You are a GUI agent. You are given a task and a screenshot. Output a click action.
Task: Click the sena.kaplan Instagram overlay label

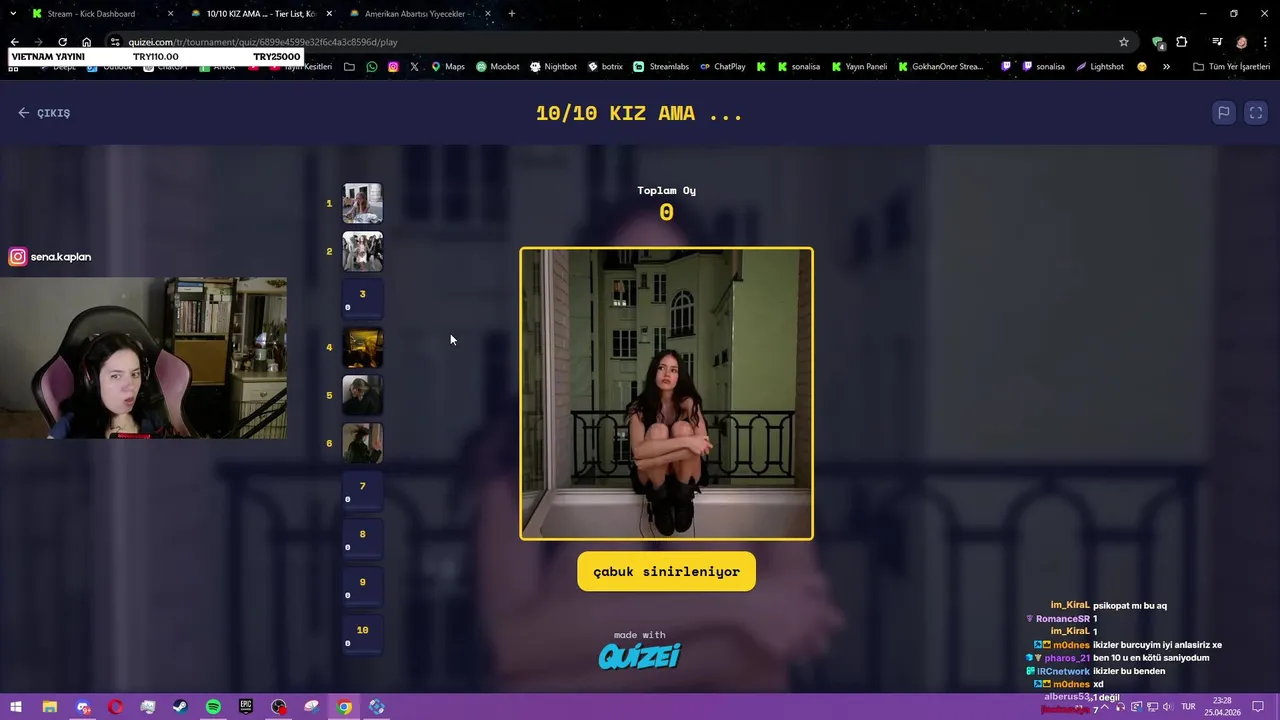[x=50, y=257]
